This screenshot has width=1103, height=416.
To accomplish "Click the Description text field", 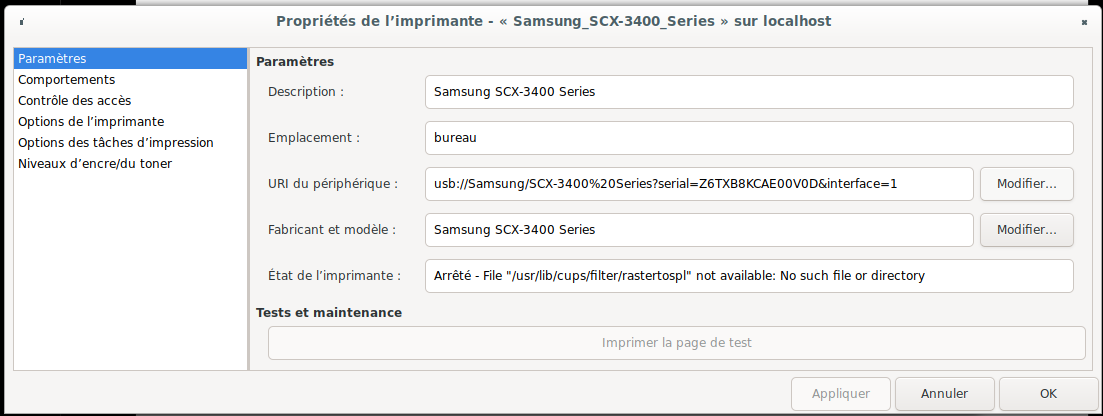I will [749, 92].
